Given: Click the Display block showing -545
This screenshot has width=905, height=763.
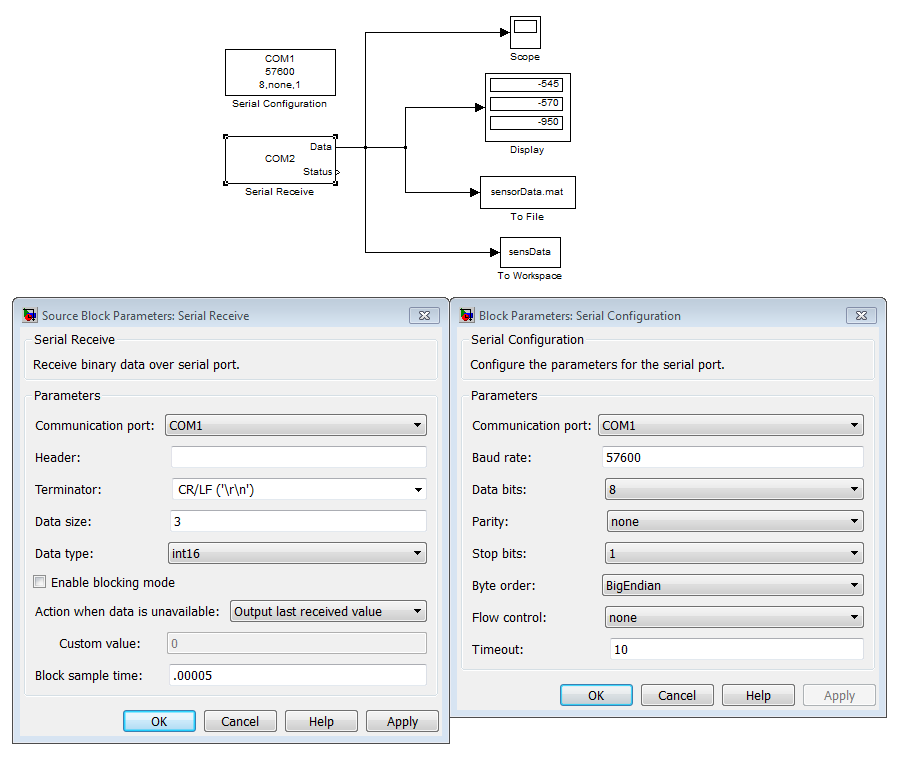Looking at the screenshot, I should tap(526, 84).
